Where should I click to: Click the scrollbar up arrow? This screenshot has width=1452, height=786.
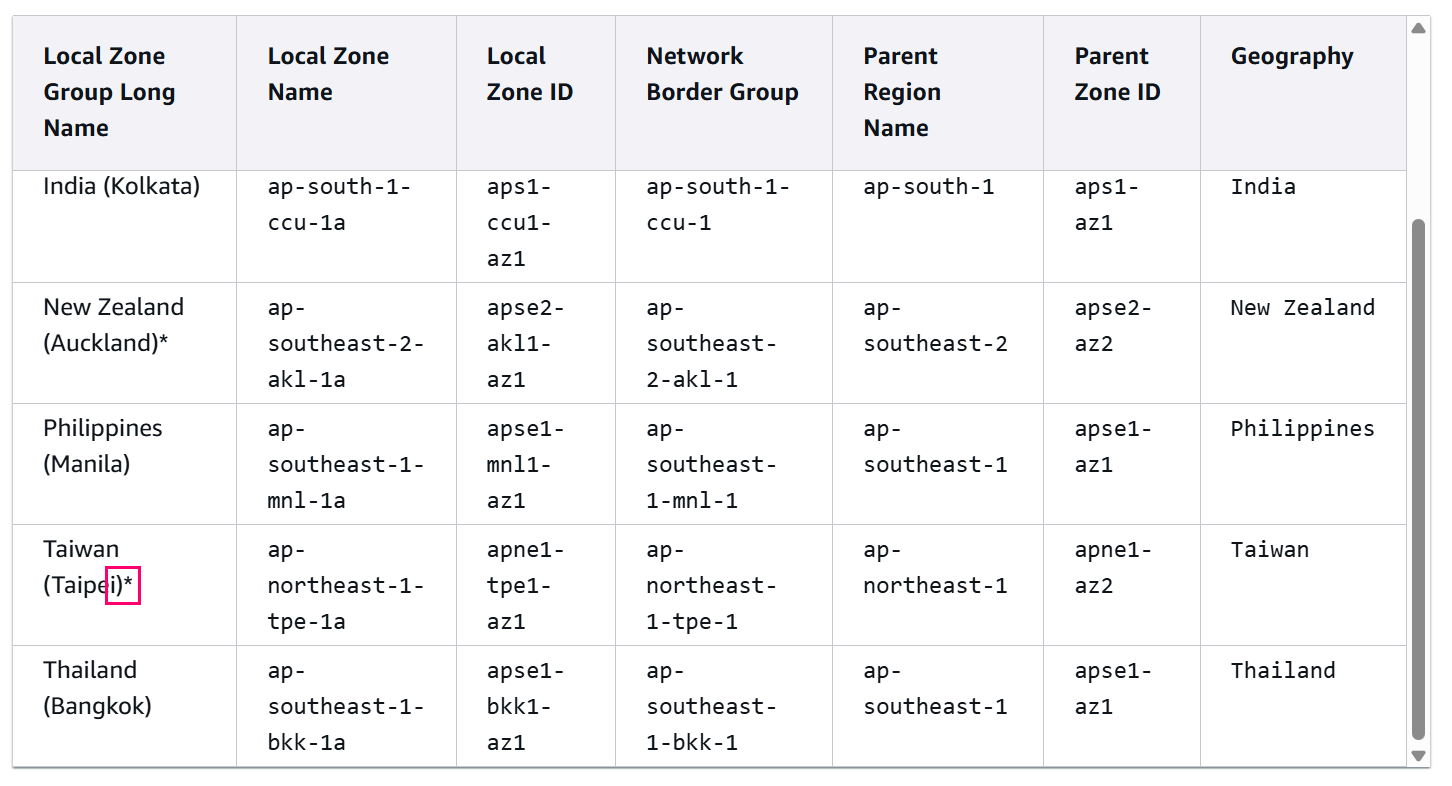(1419, 27)
